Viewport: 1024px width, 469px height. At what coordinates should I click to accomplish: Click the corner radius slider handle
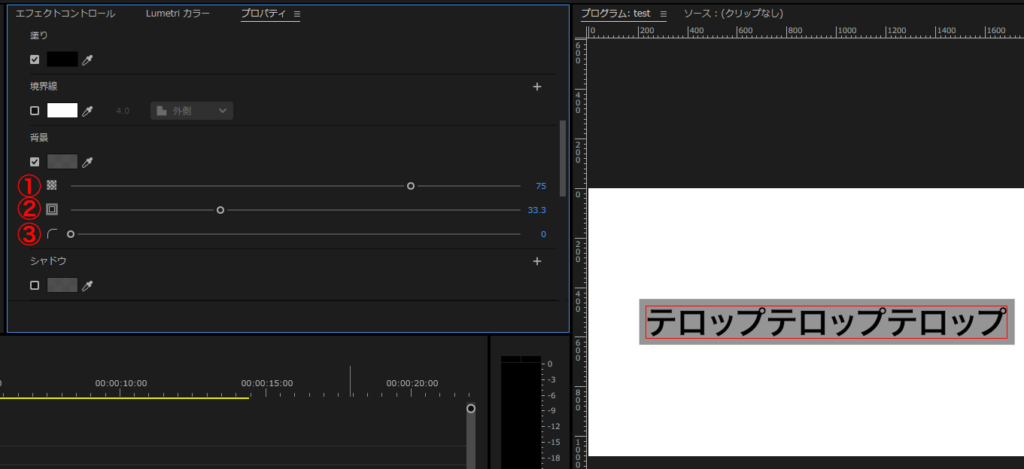click(x=71, y=234)
